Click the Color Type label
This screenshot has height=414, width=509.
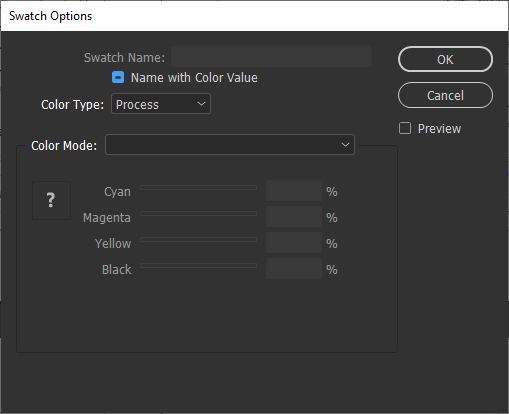[x=72, y=105]
